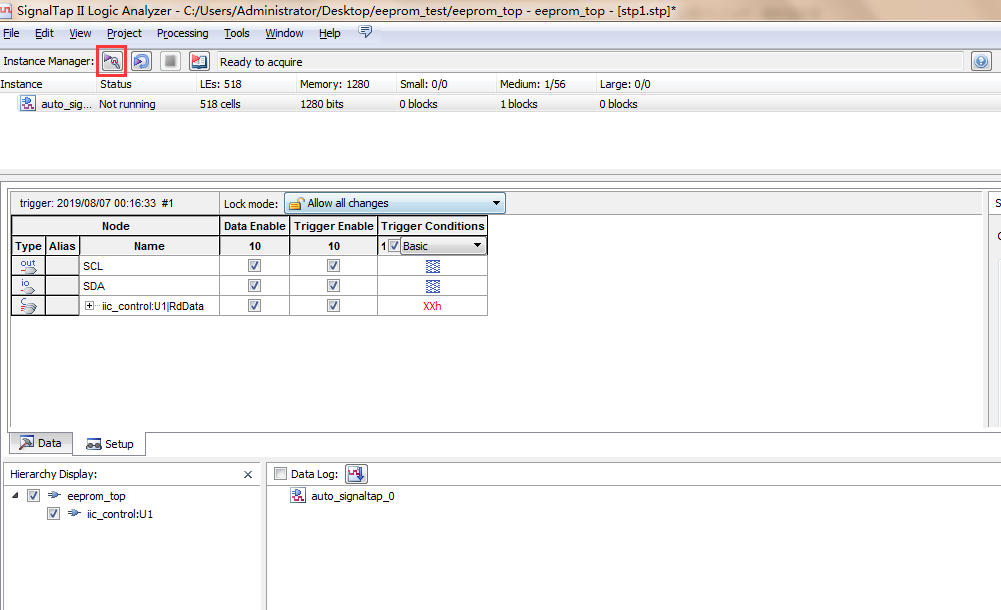Open the View menu
The image size is (1001, 610).
click(80, 33)
